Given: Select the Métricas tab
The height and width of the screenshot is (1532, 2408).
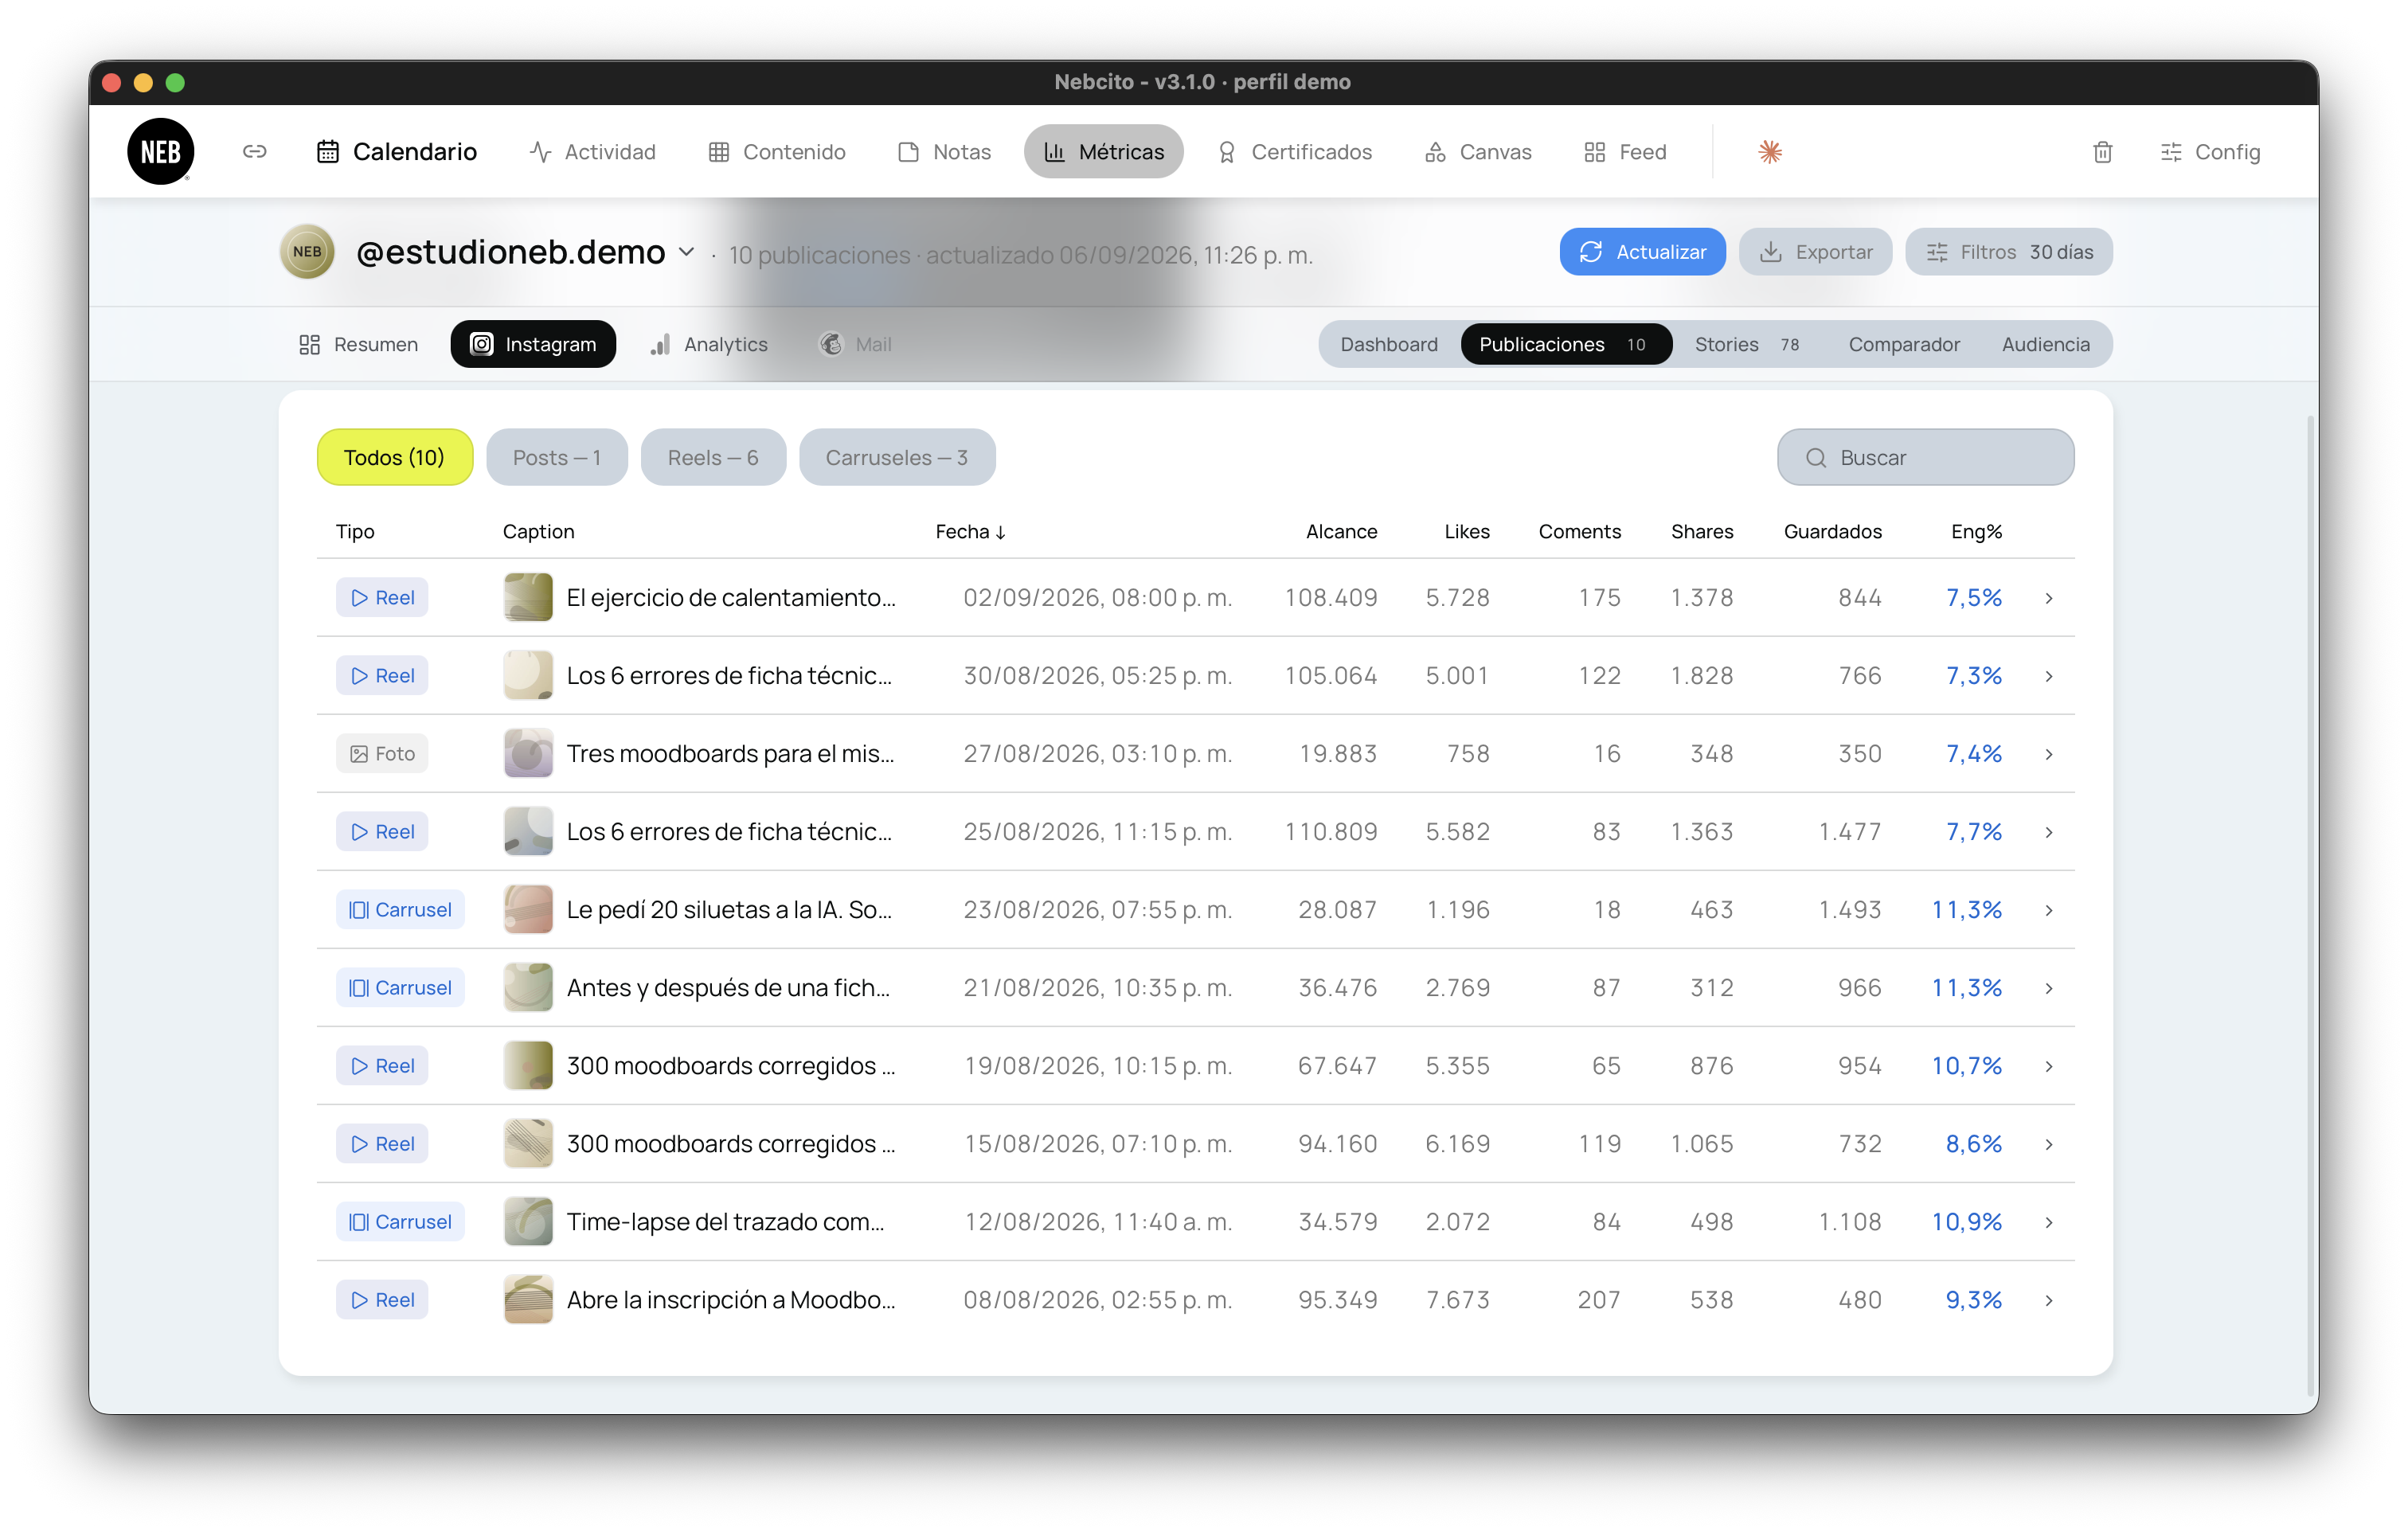Looking at the screenshot, I should (1103, 152).
